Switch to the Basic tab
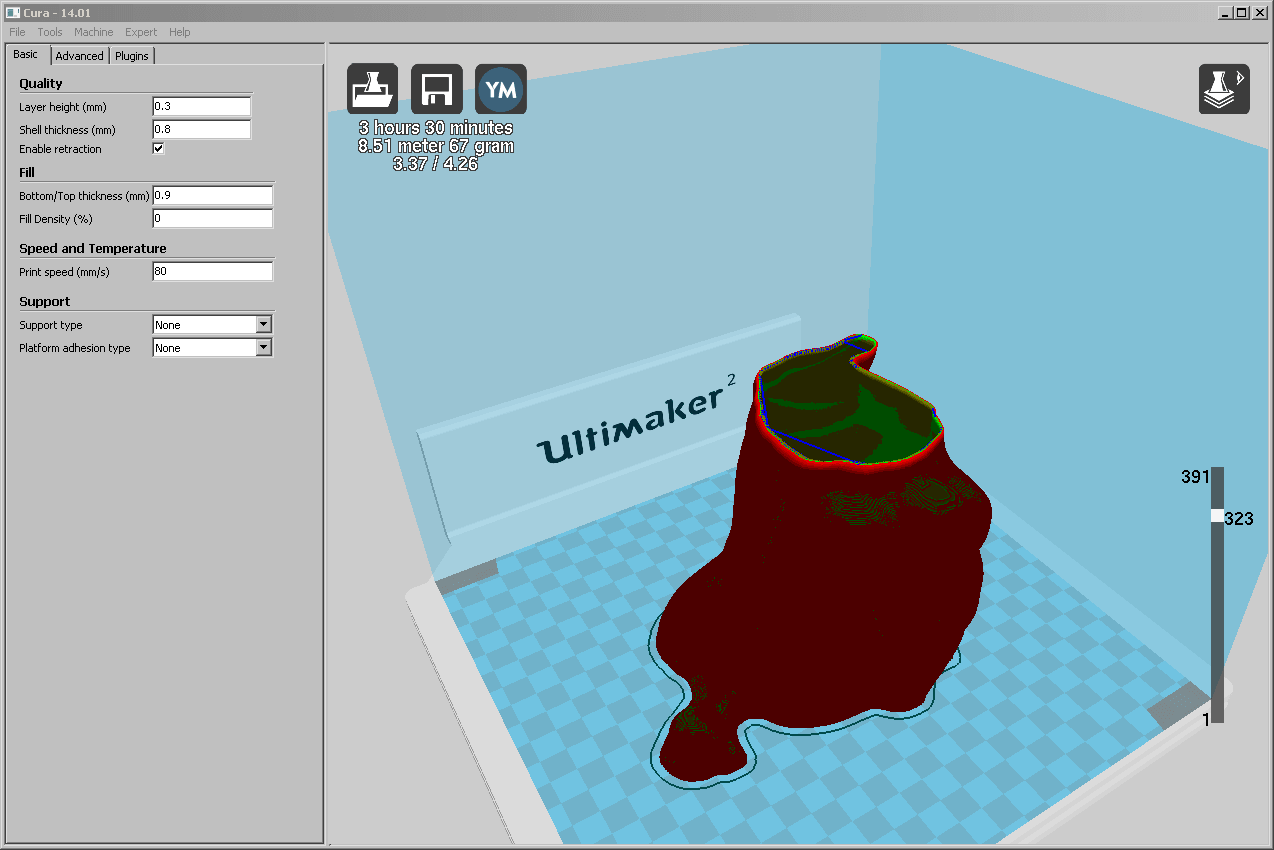This screenshot has width=1274, height=850. coord(26,55)
